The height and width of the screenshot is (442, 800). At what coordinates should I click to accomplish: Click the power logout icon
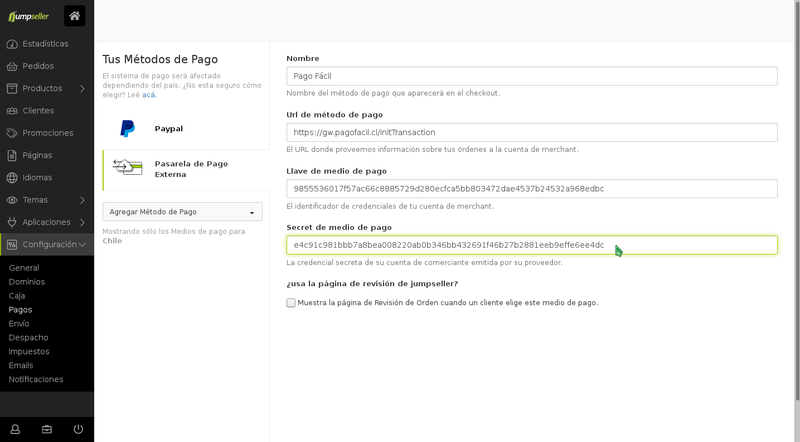[78, 429]
